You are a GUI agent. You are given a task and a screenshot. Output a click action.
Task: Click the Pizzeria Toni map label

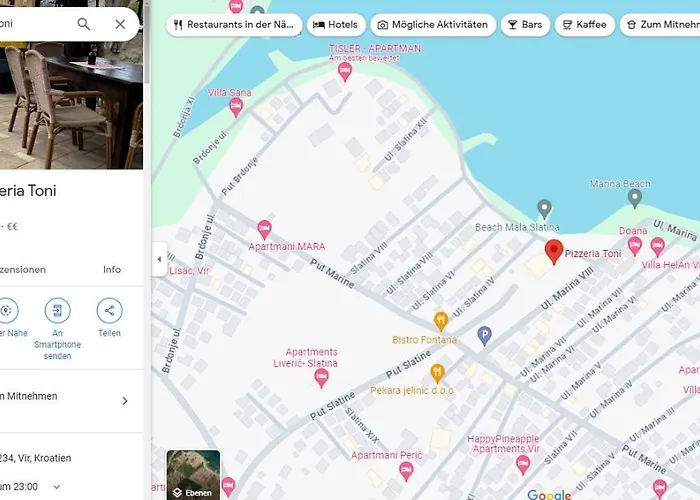click(593, 254)
